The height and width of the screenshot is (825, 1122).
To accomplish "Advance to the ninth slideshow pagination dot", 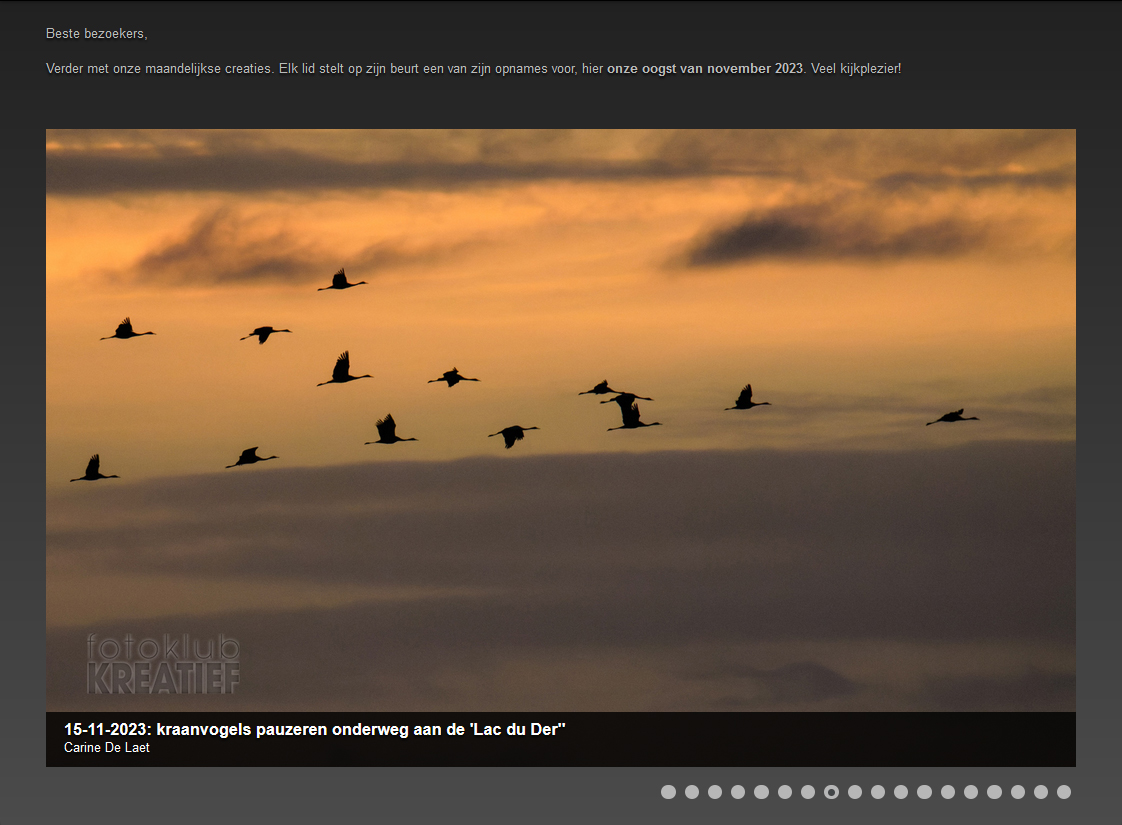I will click(x=855, y=792).
